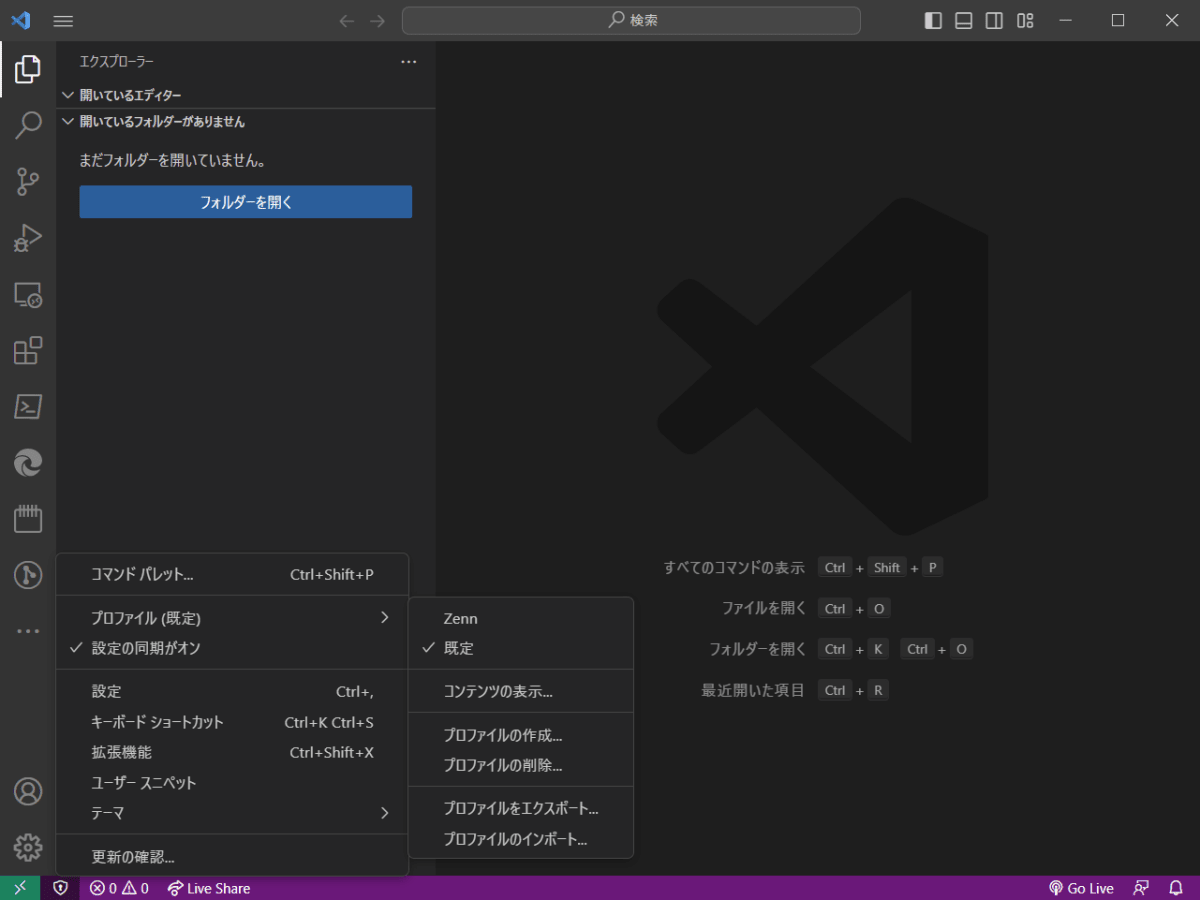Open errors and warnings count in status bar
This screenshot has width=1200, height=900.
[119, 888]
